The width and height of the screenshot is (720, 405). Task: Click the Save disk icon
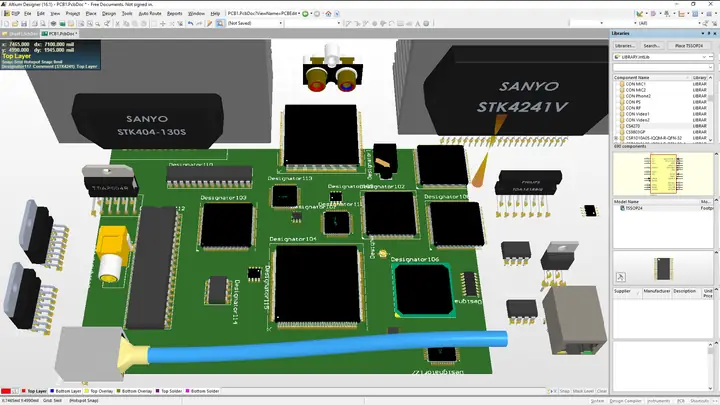[24, 23]
